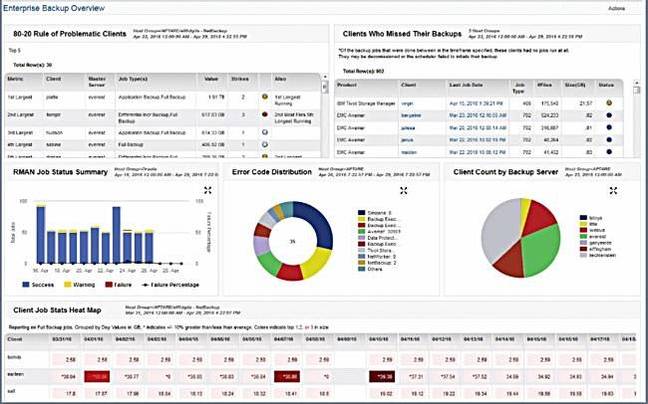This screenshot has height=404, width=648.
Task: Open the Mar 23 last job date link
Action: point(478,116)
